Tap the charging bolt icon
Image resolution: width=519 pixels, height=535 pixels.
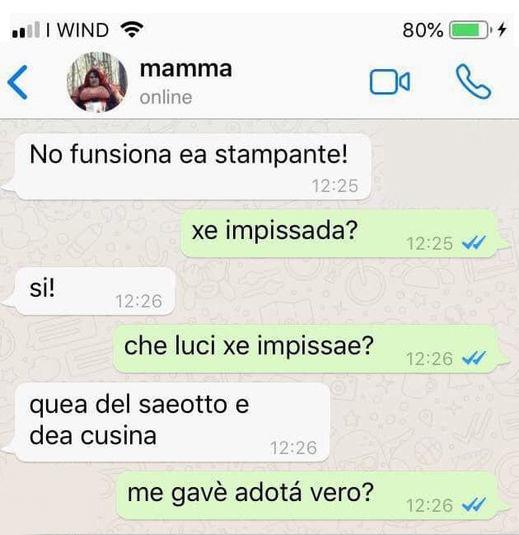[x=501, y=30]
